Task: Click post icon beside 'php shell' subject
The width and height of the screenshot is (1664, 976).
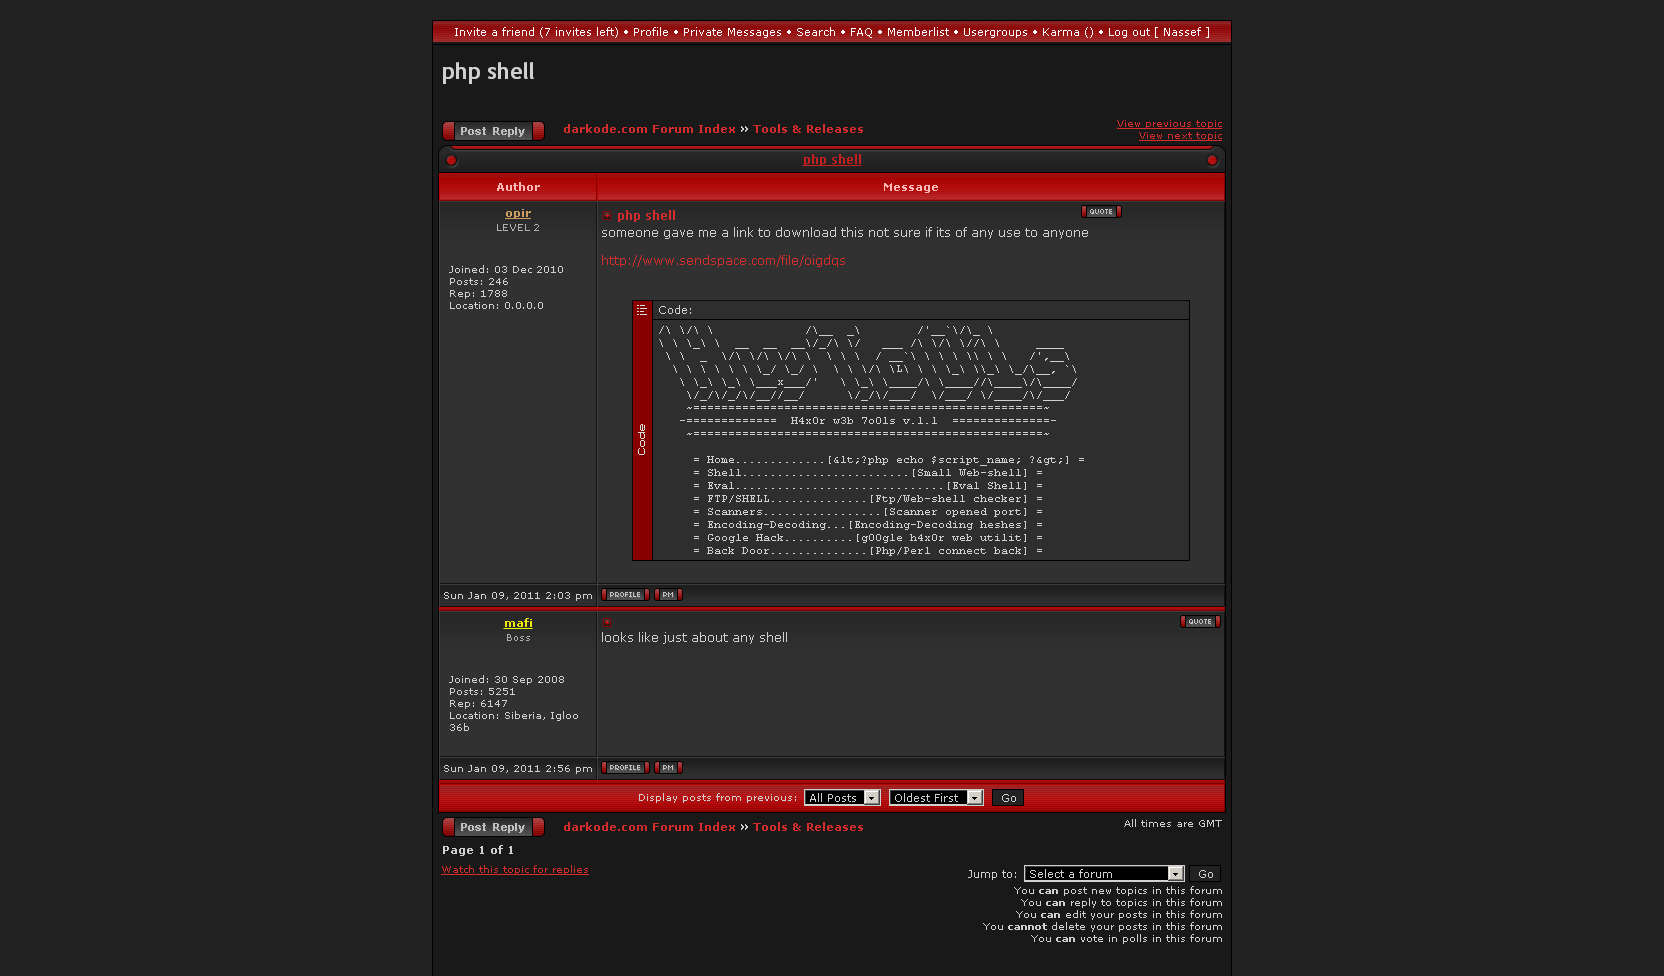Action: click(x=607, y=216)
